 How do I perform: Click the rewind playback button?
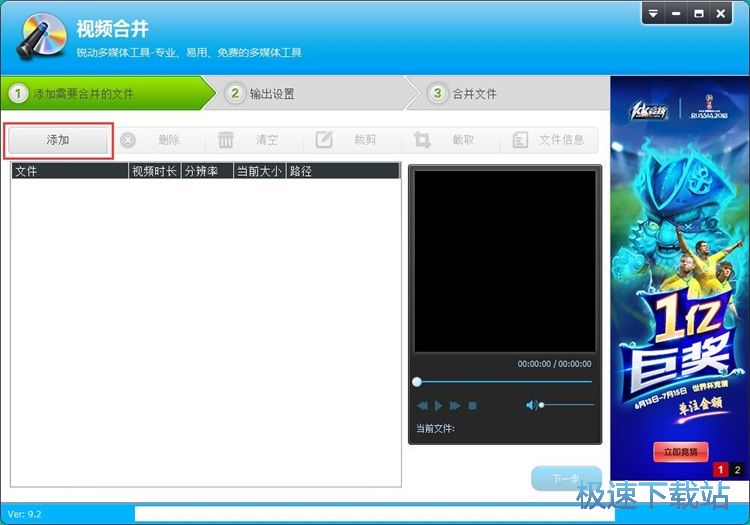[422, 406]
